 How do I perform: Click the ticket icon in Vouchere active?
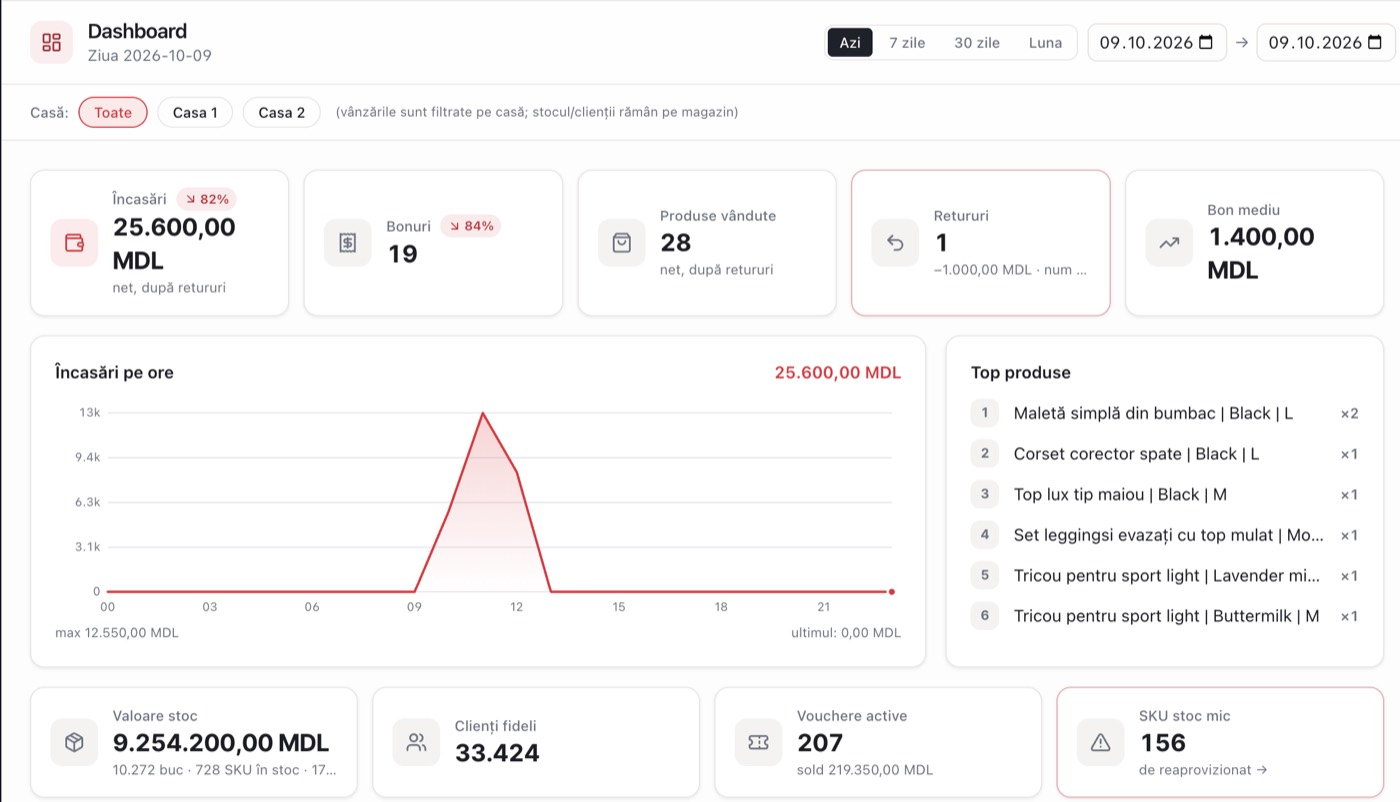point(758,742)
